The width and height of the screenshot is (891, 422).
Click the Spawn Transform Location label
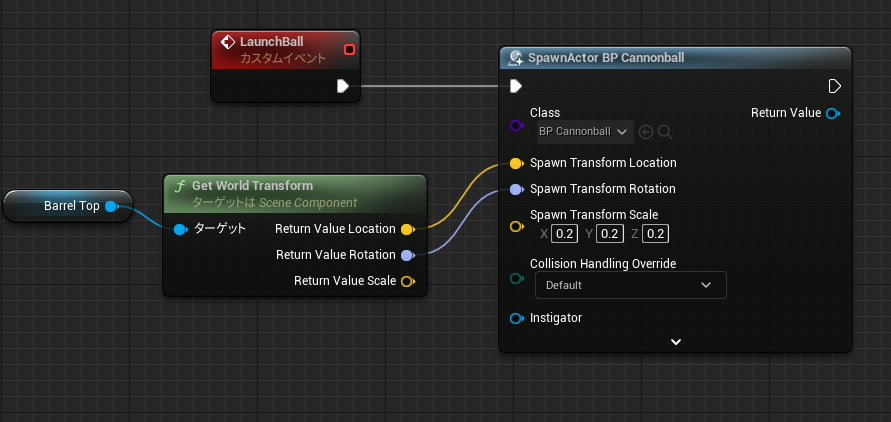point(603,163)
